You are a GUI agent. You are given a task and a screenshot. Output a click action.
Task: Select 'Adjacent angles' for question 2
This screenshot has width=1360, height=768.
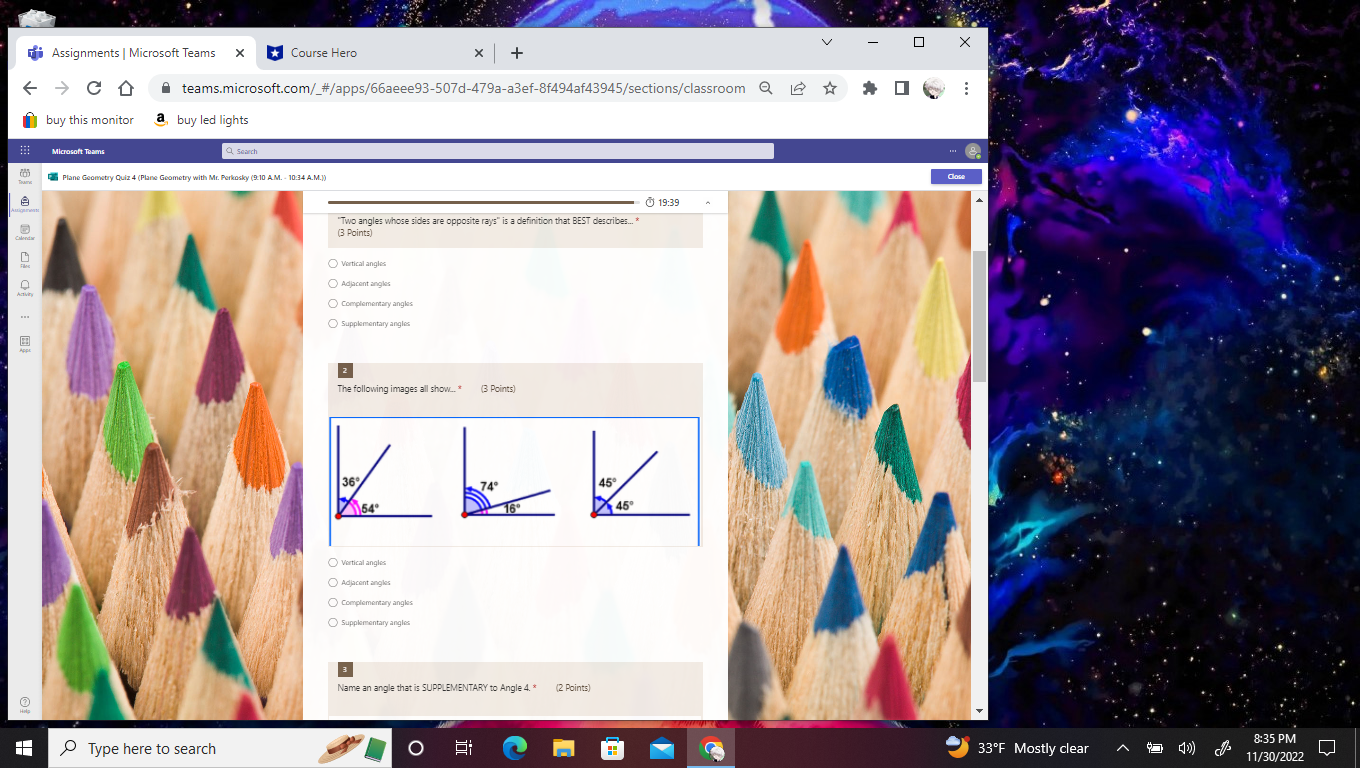[332, 582]
